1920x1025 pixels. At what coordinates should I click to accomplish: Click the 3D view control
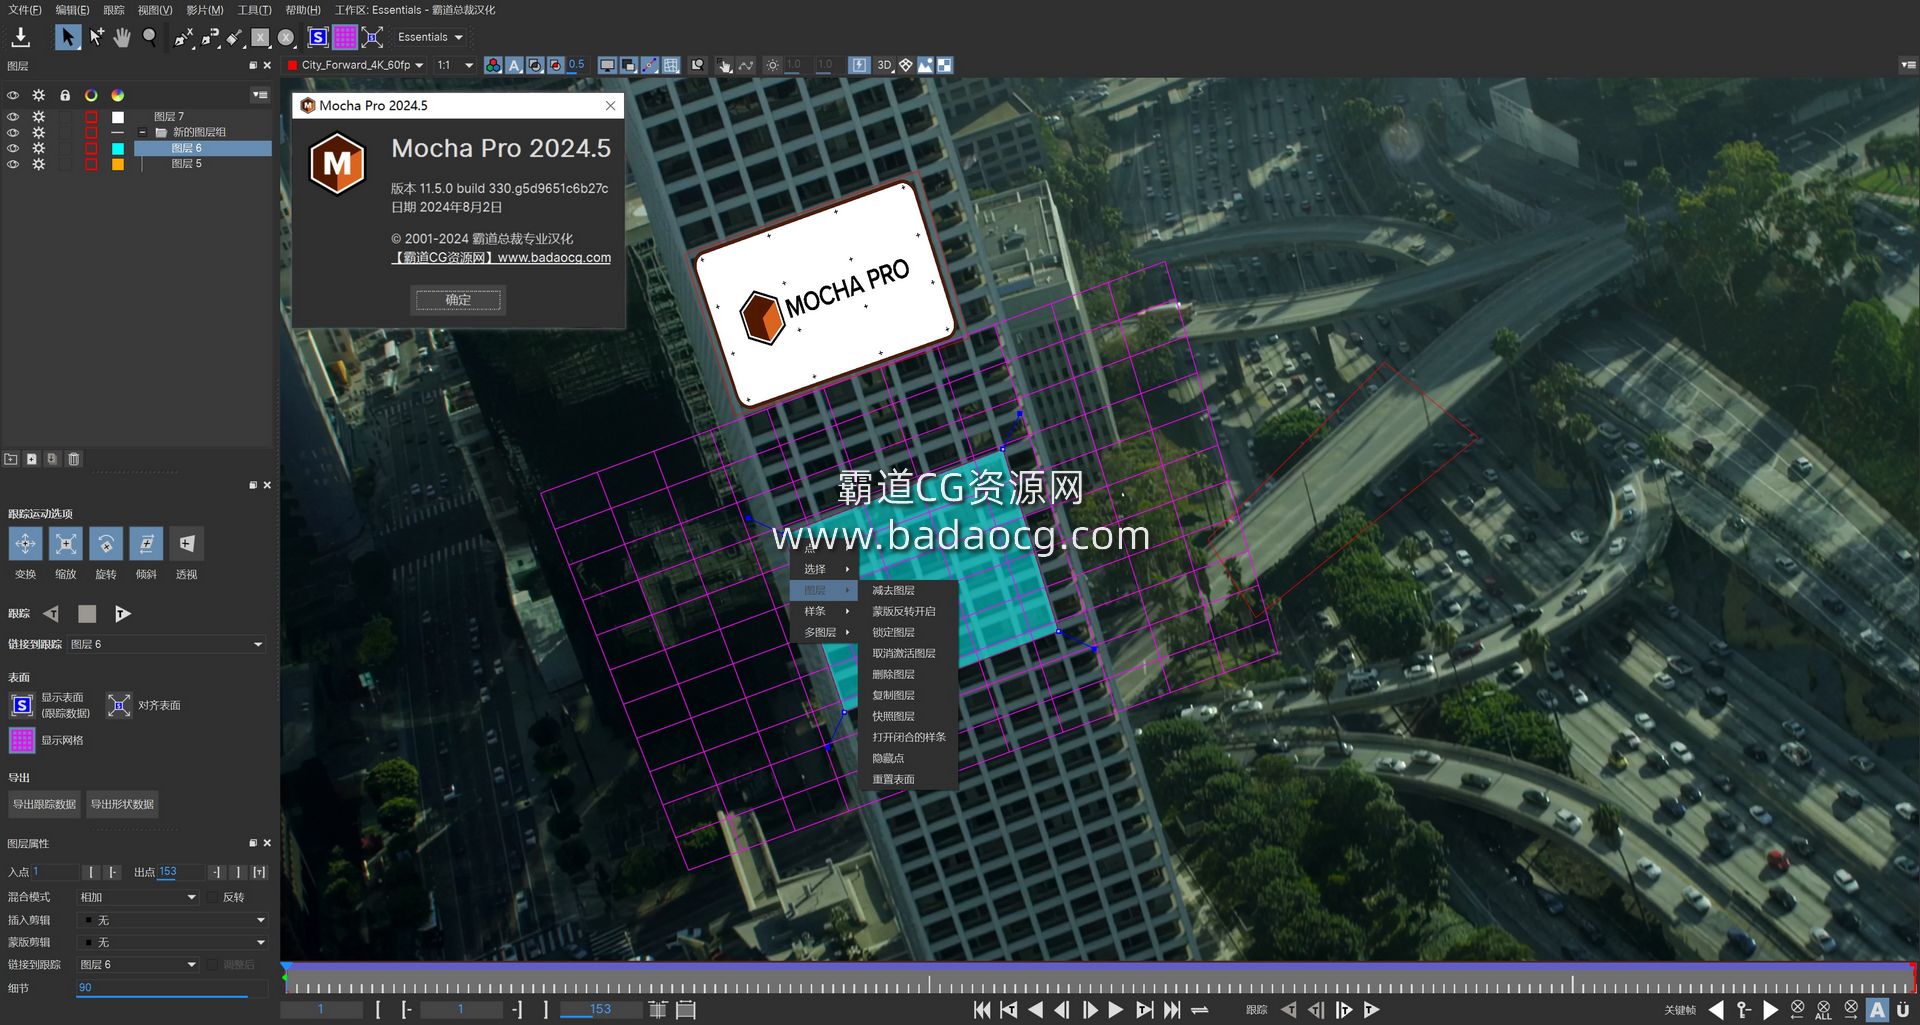[884, 65]
